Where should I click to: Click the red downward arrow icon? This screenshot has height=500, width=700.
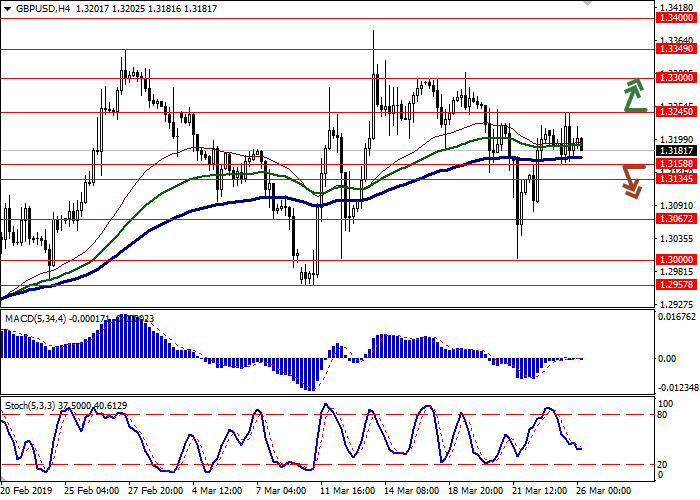click(632, 180)
